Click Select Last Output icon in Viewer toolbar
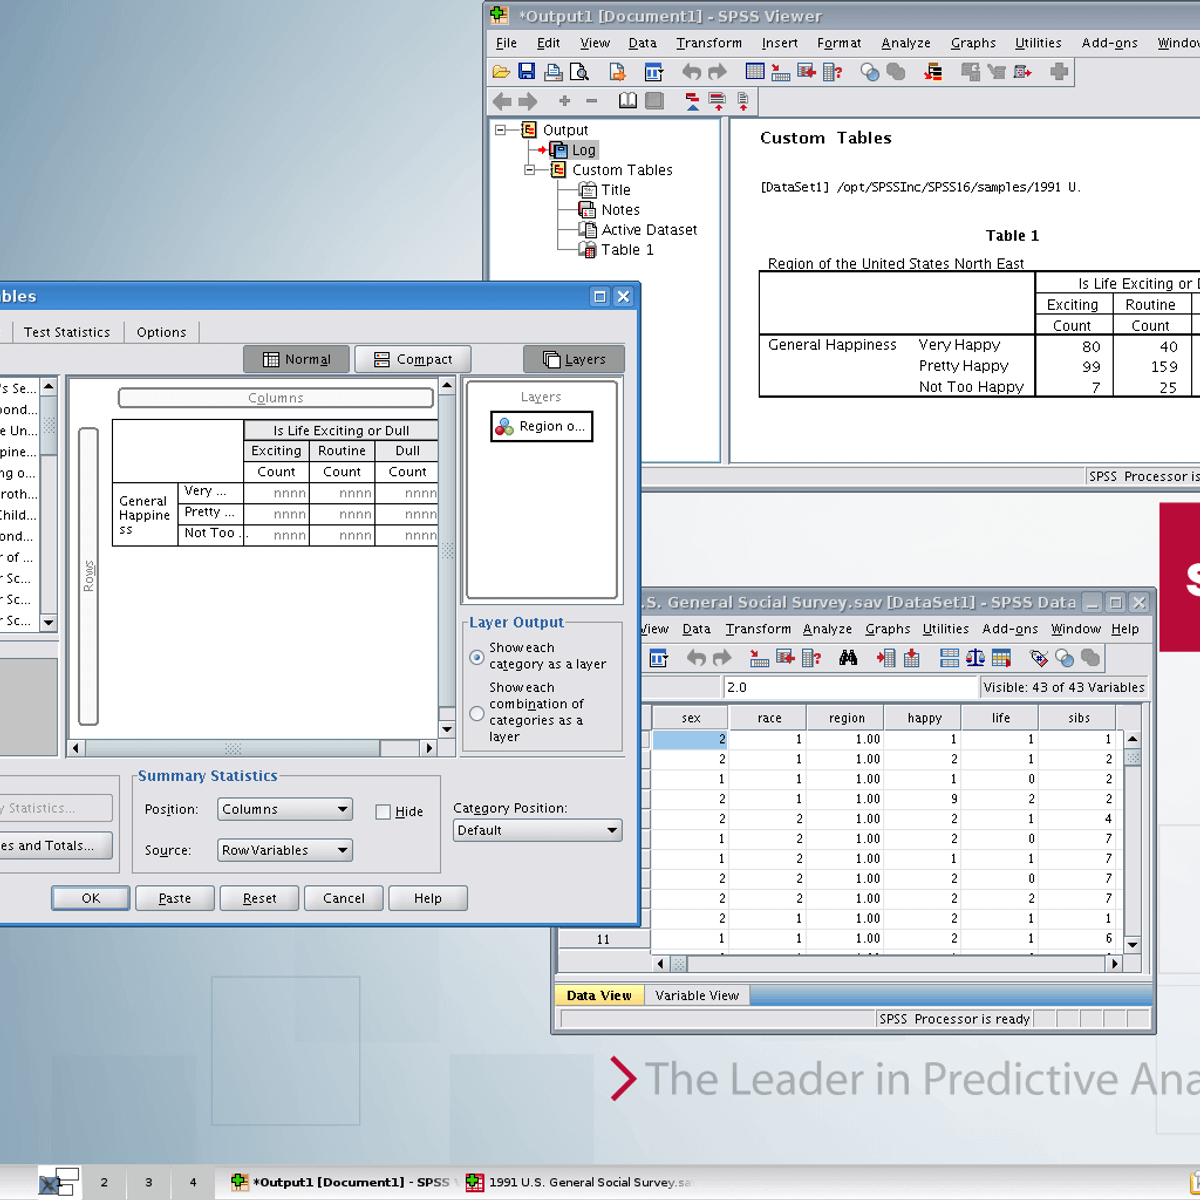The height and width of the screenshot is (1200, 1200). coord(933,72)
